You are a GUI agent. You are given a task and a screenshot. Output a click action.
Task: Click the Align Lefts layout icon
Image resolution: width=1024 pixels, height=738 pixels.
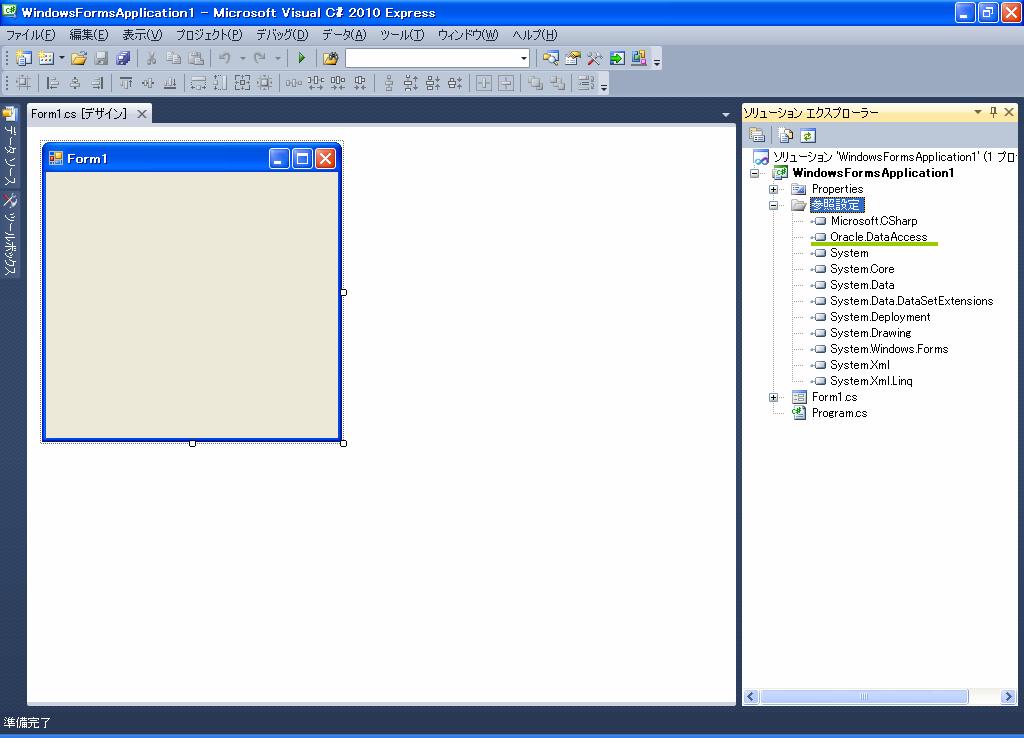[53, 83]
